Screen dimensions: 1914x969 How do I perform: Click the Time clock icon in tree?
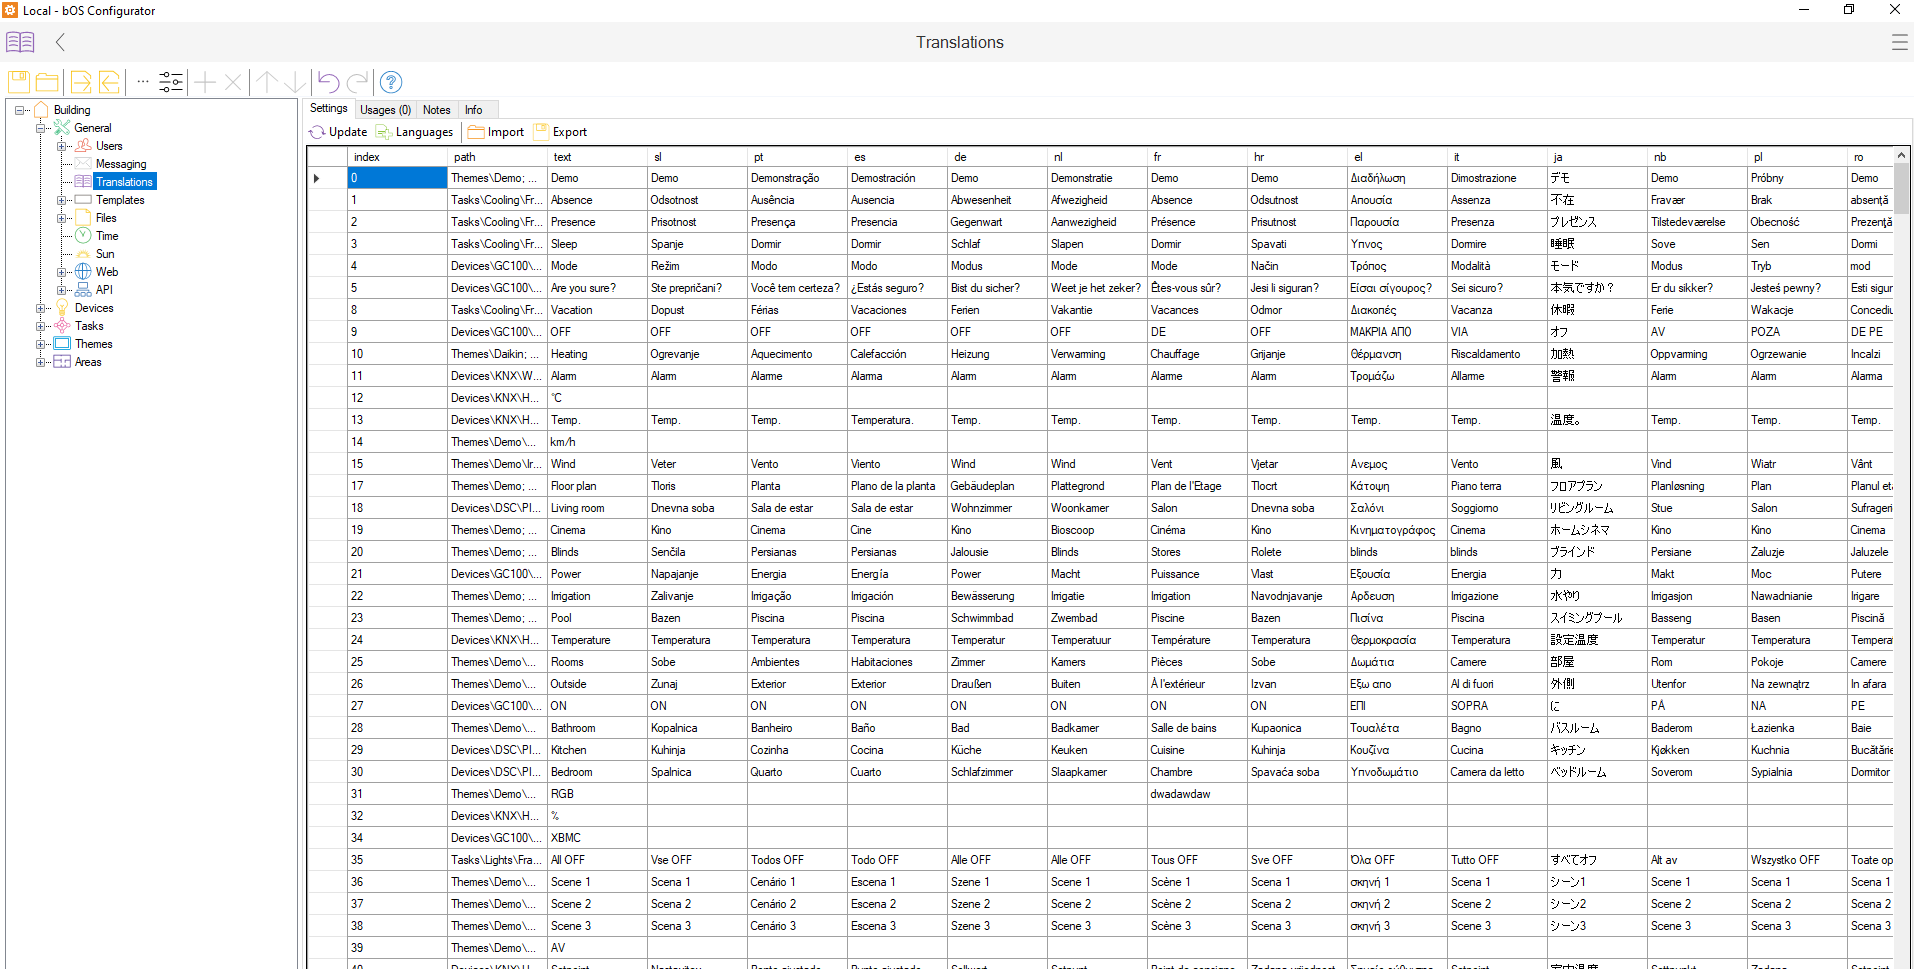click(84, 236)
